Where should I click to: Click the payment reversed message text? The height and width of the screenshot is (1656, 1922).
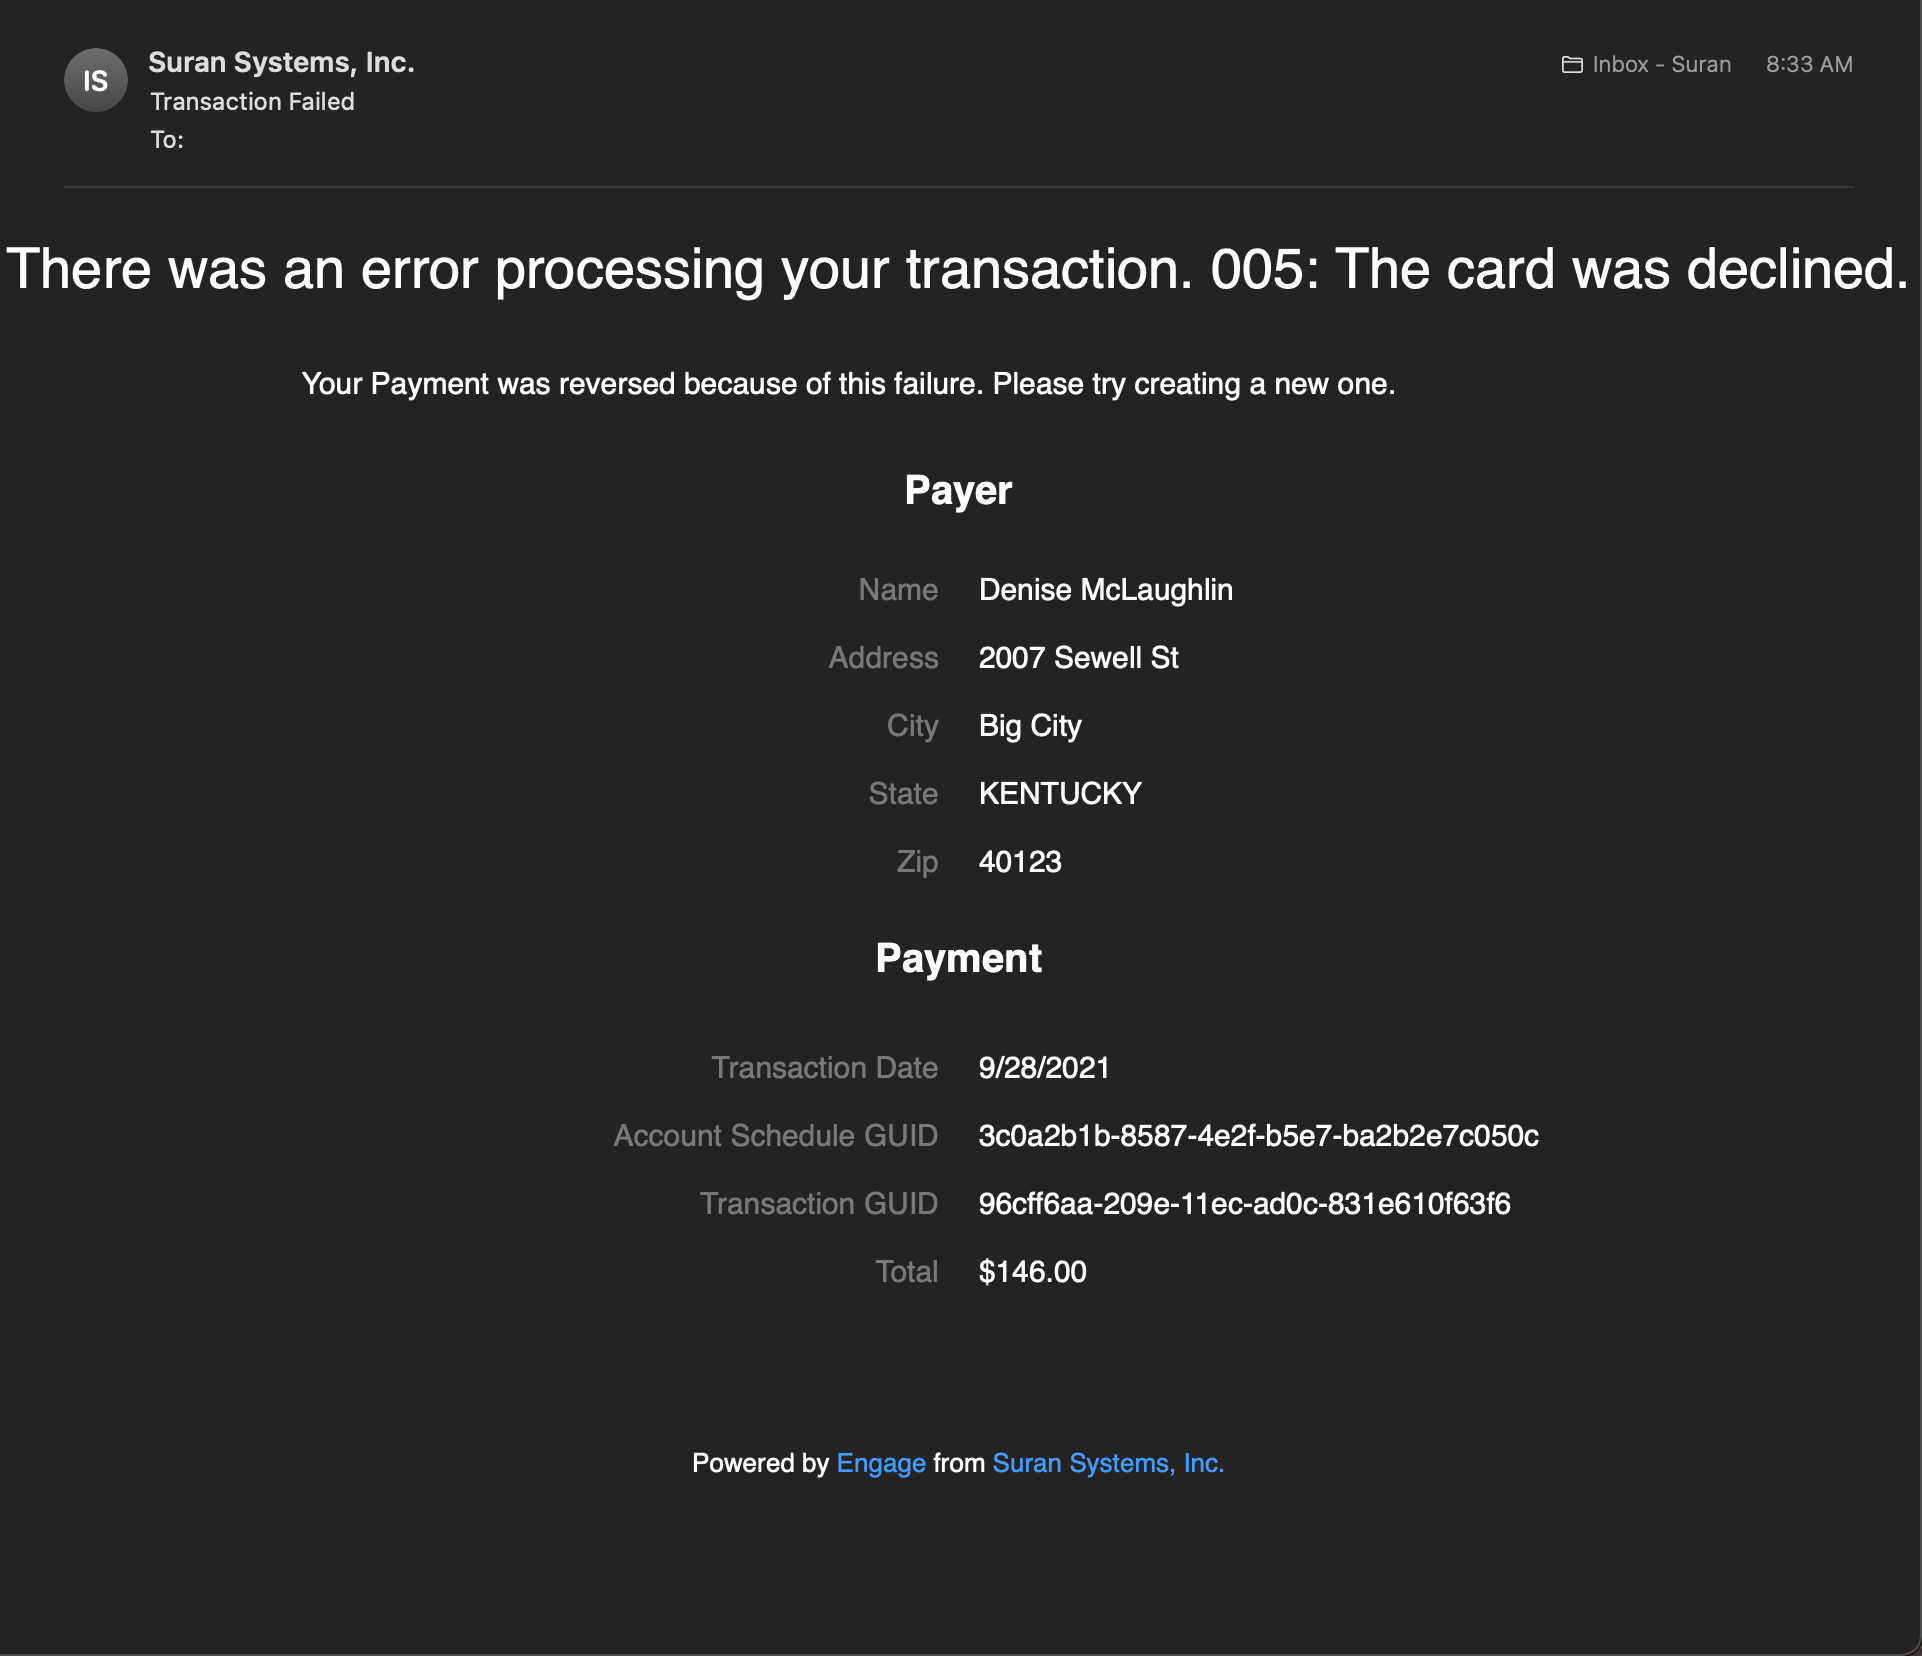pos(848,384)
